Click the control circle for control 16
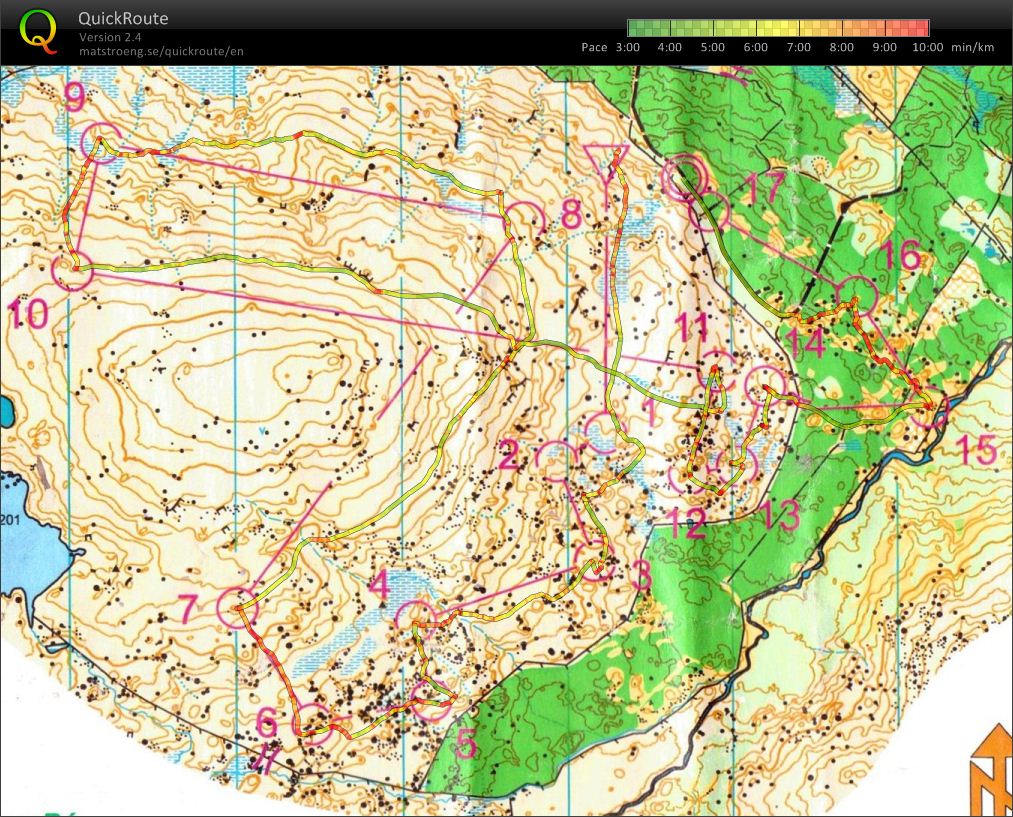The image size is (1013, 817). pos(856,296)
